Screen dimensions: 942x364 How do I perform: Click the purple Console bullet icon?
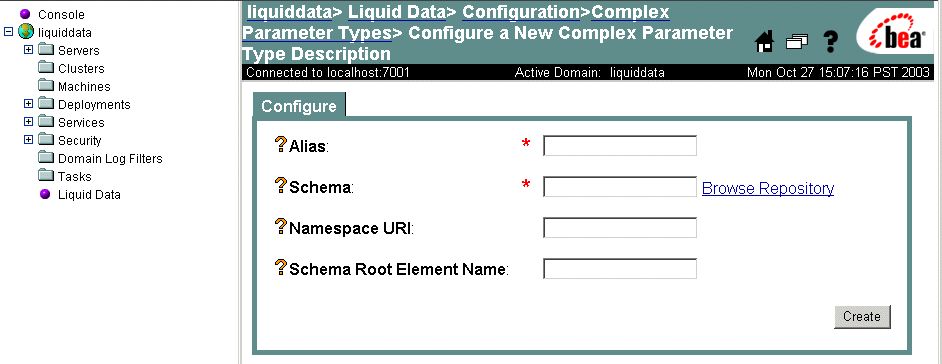click(x=25, y=14)
